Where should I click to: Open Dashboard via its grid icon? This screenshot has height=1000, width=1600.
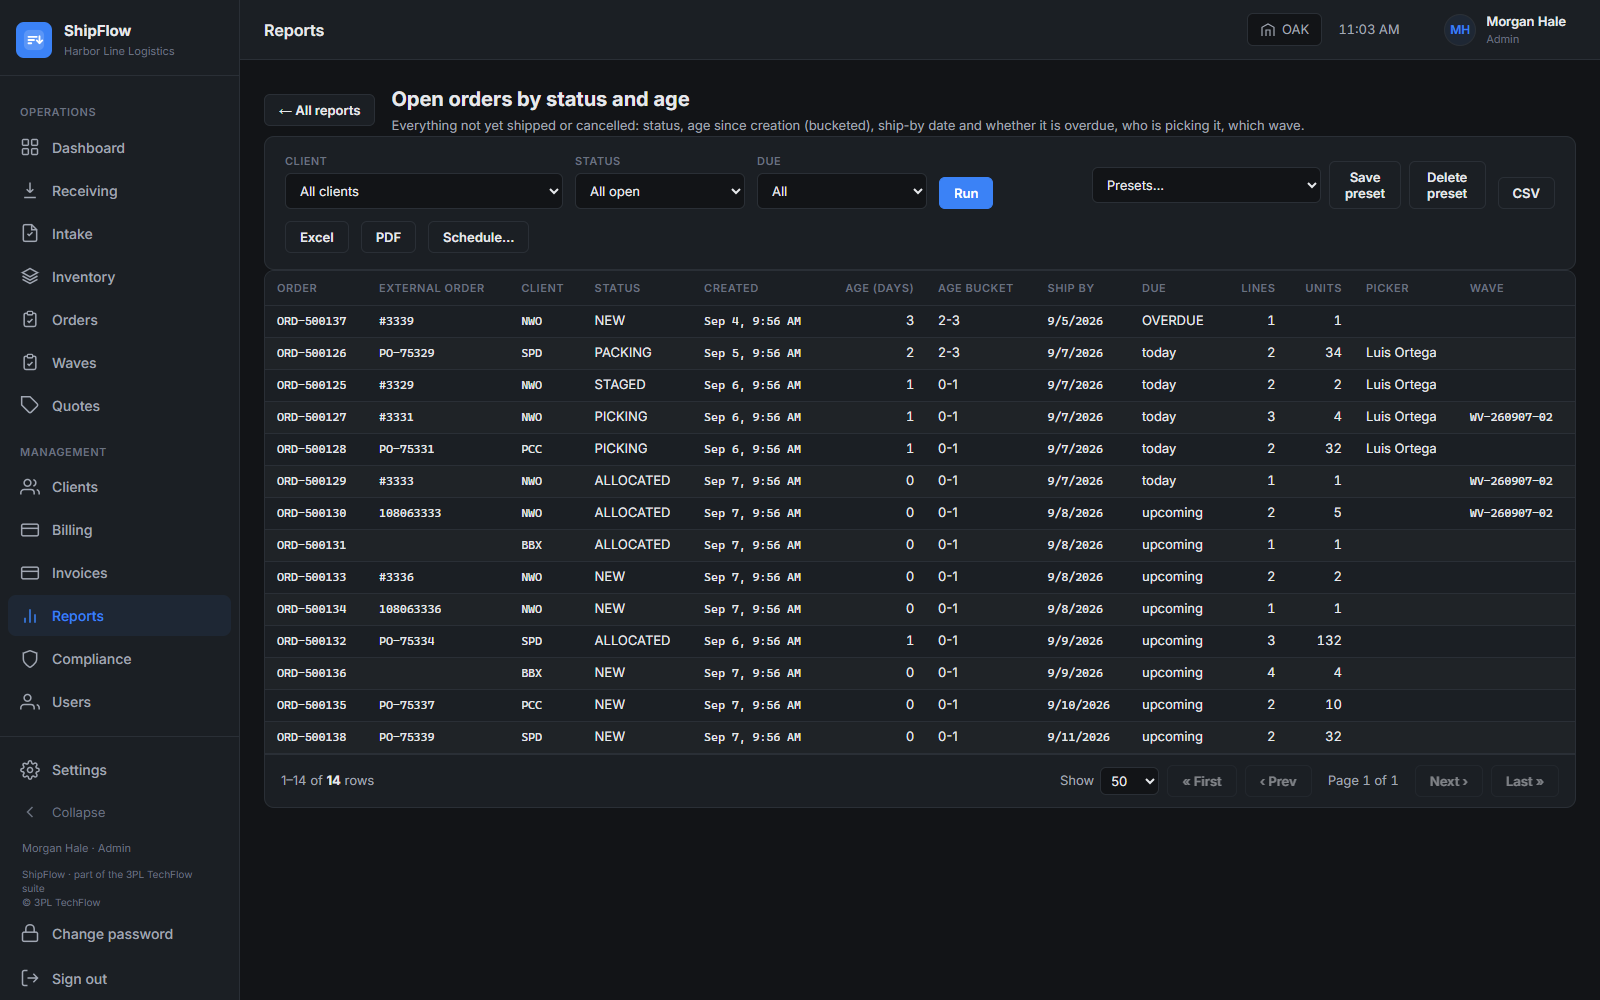pos(30,148)
